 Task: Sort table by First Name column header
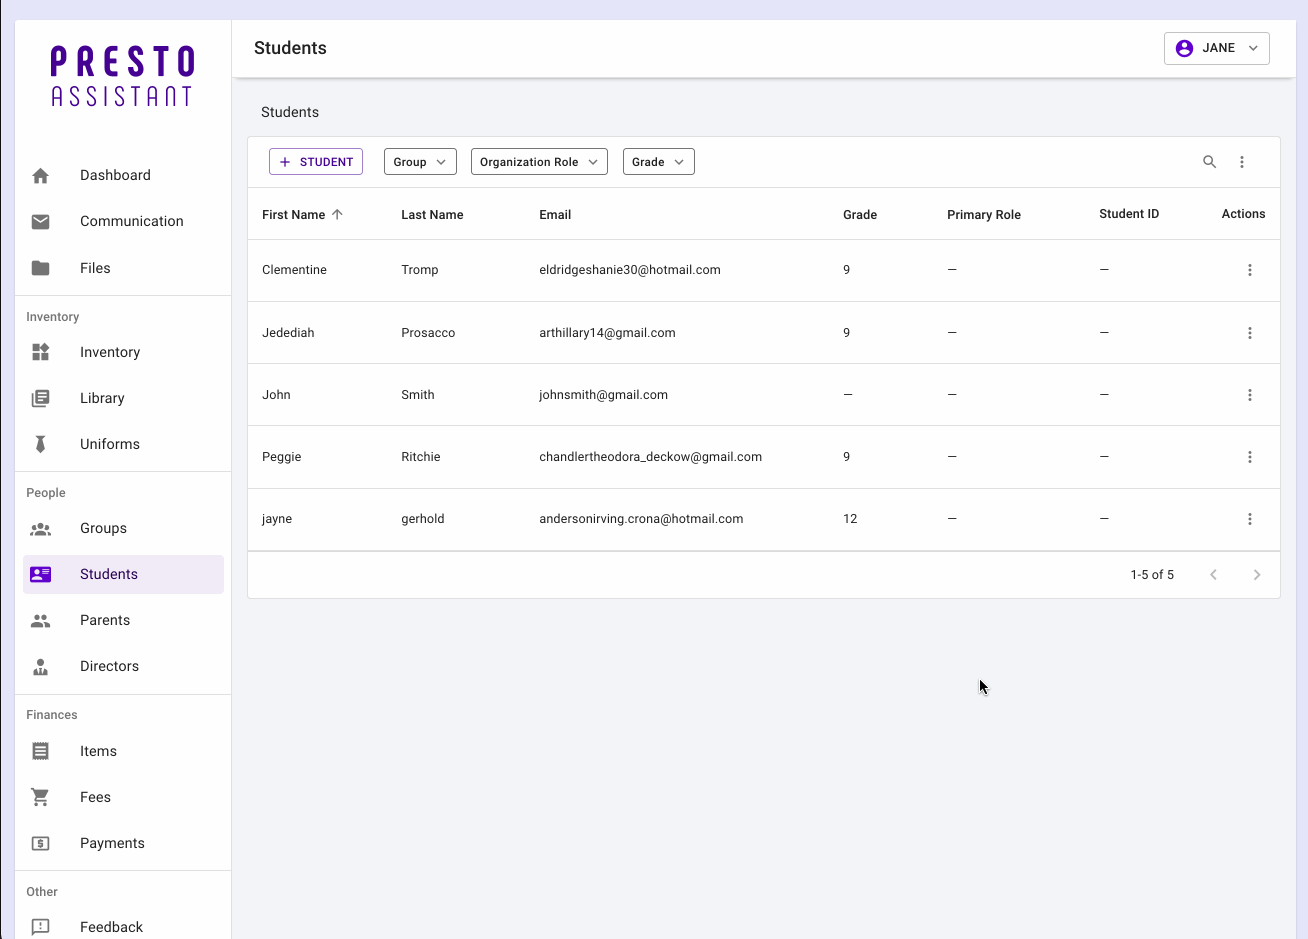(294, 215)
